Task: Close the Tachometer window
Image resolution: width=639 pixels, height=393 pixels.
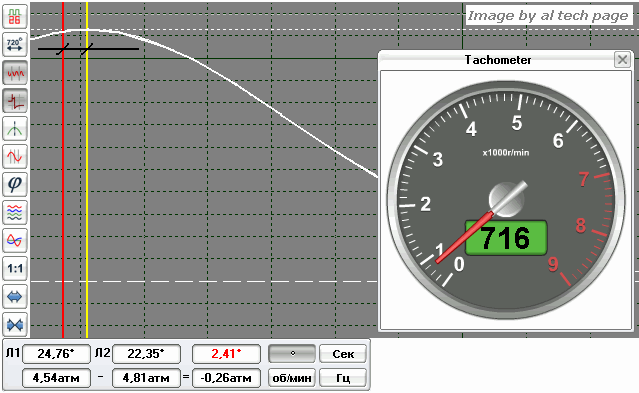Action: coord(622,60)
